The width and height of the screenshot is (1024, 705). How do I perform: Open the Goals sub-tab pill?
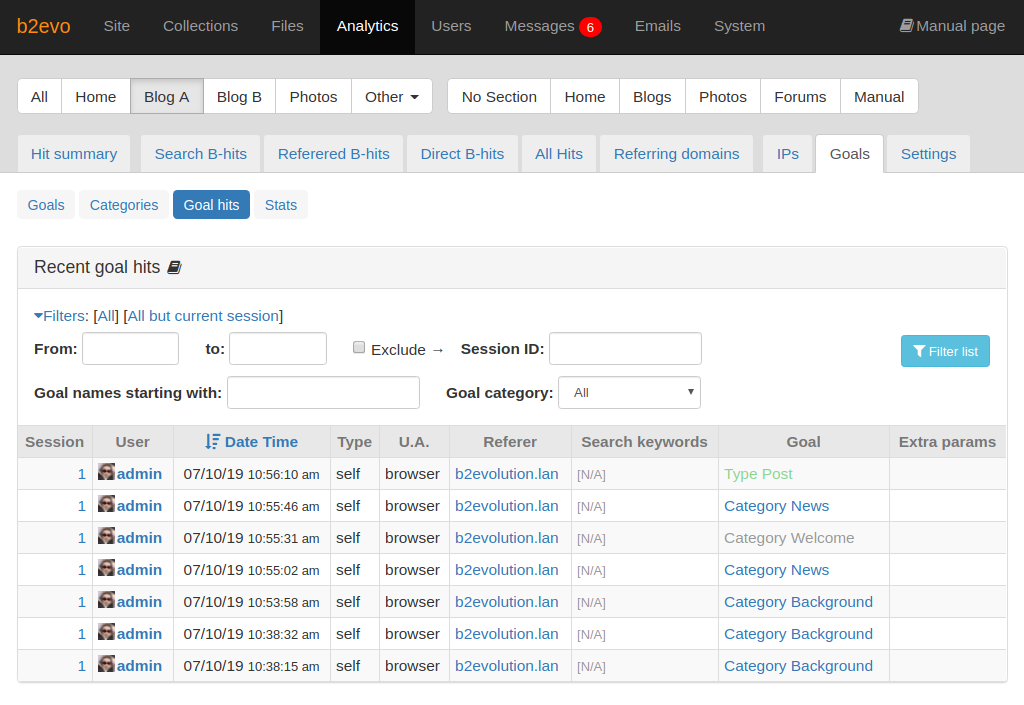46,205
